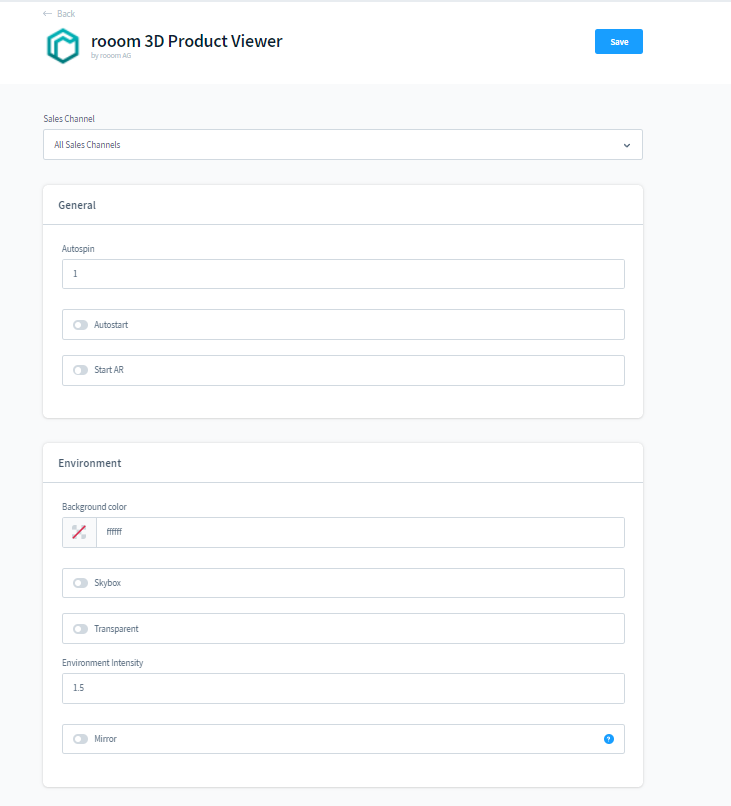Screen dimensions: 731x806
Task: Click the Background color hex text field
Action: (x=360, y=532)
